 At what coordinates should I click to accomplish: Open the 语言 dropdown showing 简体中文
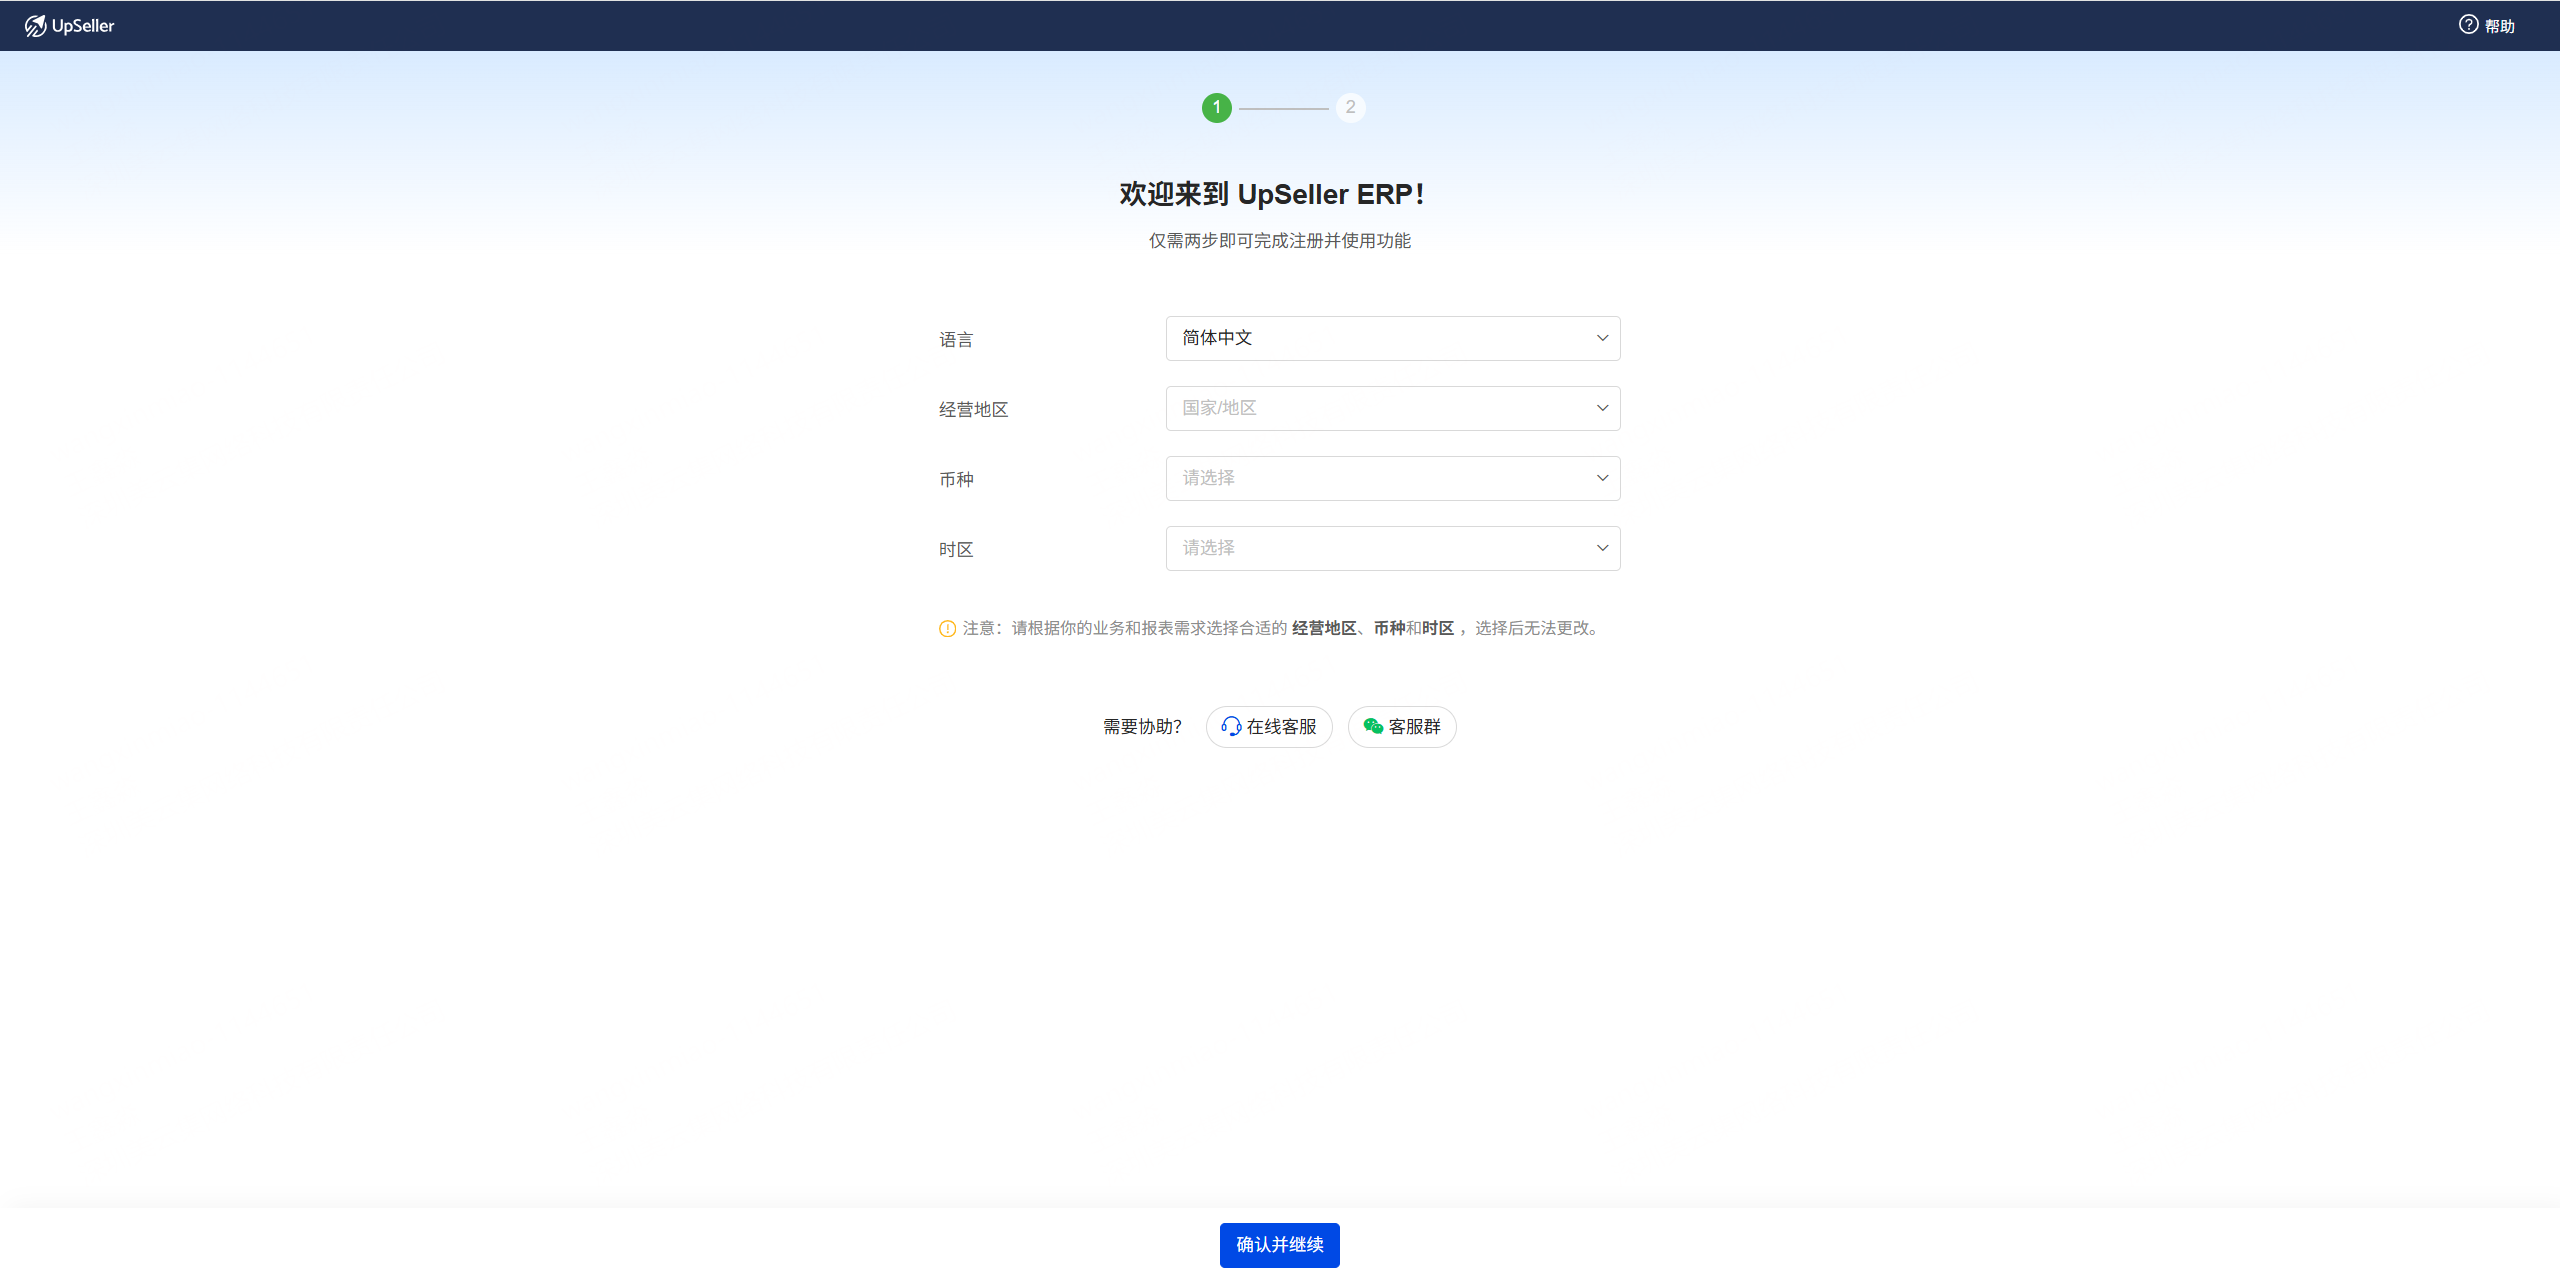pos(1392,338)
